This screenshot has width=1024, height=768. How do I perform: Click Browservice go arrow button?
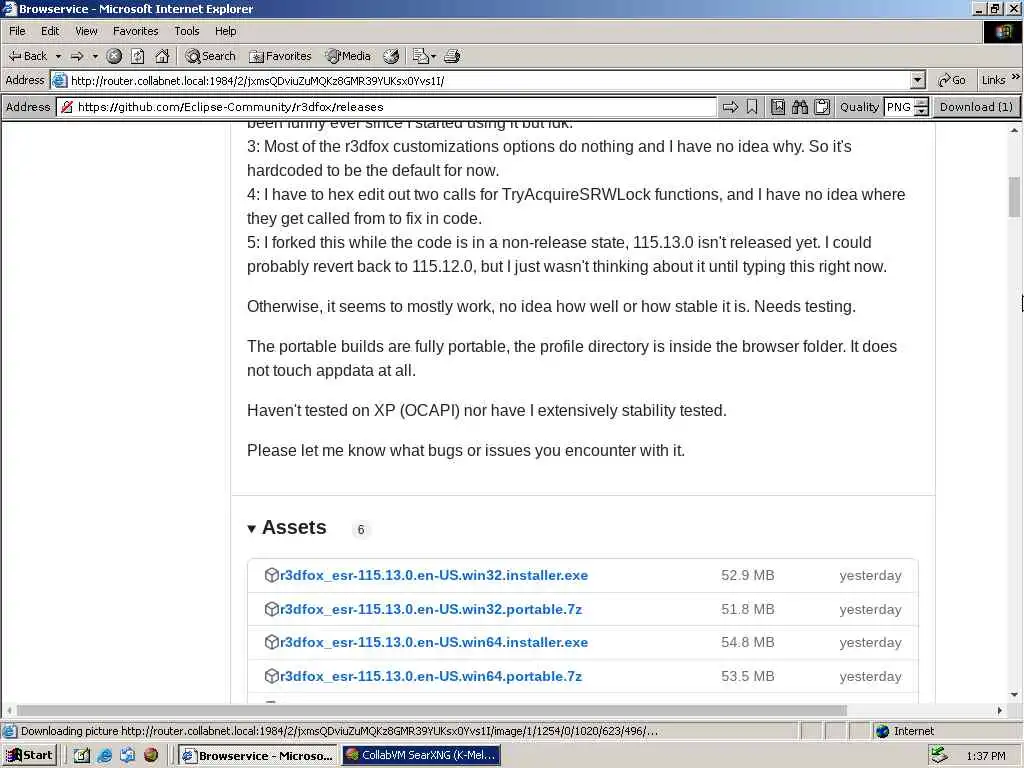coord(730,107)
